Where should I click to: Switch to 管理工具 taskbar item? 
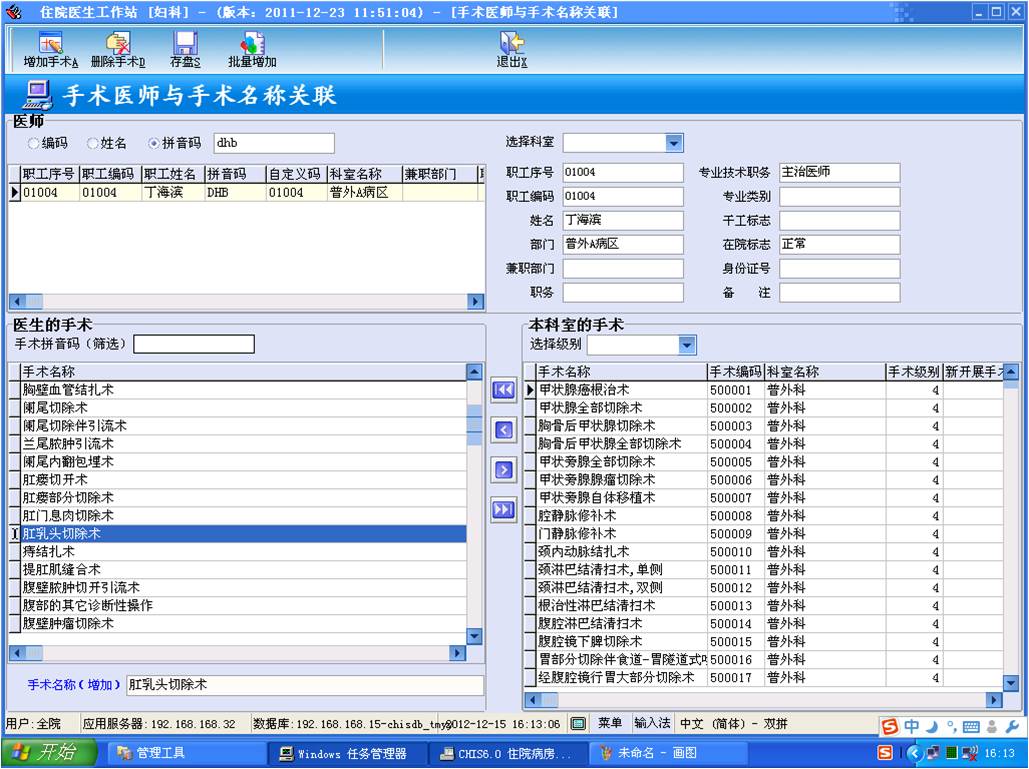[188, 753]
